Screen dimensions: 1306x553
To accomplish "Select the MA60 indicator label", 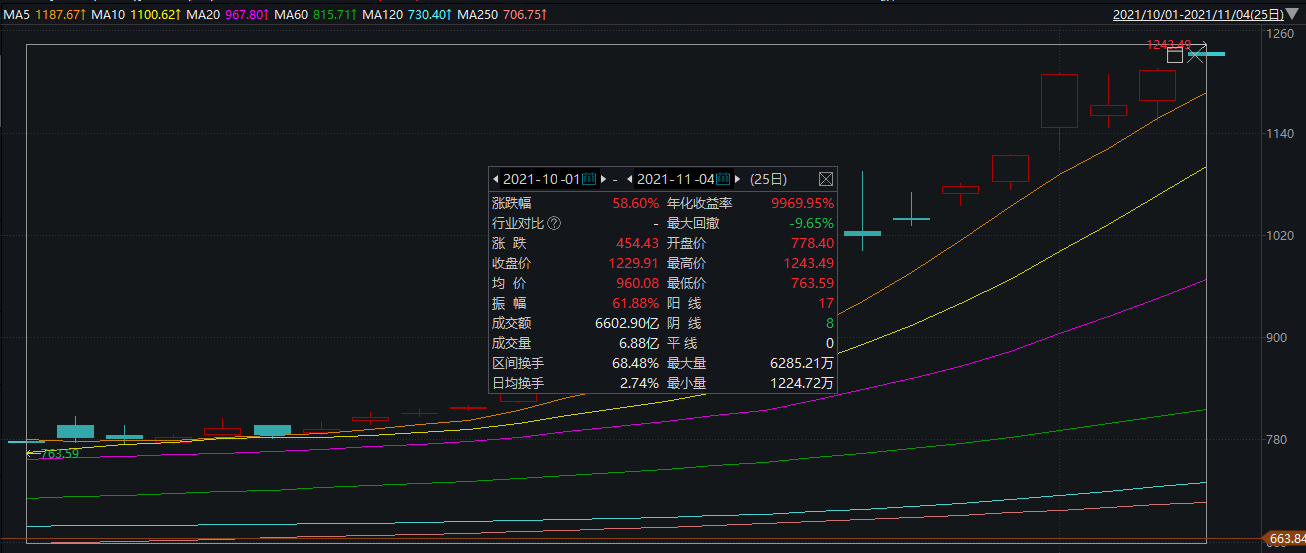I will pyautogui.click(x=291, y=16).
